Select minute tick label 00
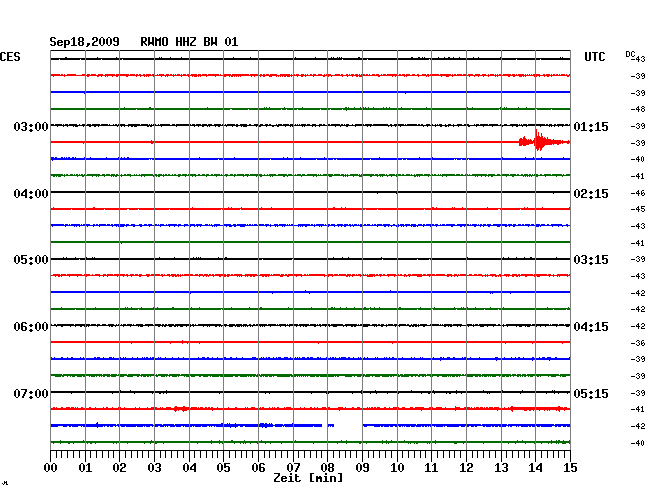The width and height of the screenshot is (650, 494). pos(50,467)
